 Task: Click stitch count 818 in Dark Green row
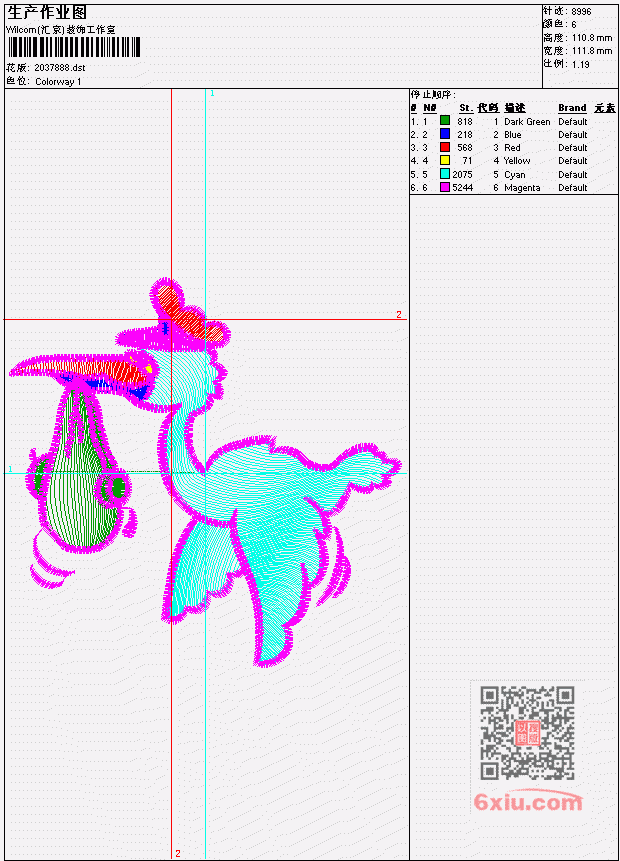[465, 122]
